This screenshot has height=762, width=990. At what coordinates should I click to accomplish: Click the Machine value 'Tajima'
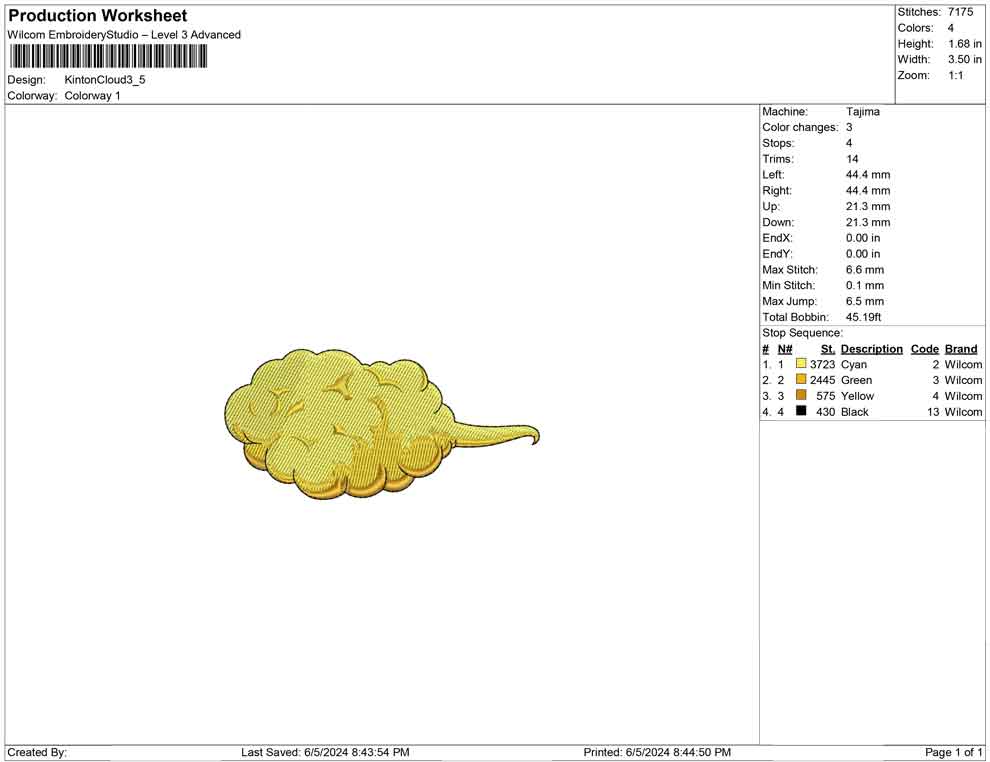pyautogui.click(x=862, y=112)
